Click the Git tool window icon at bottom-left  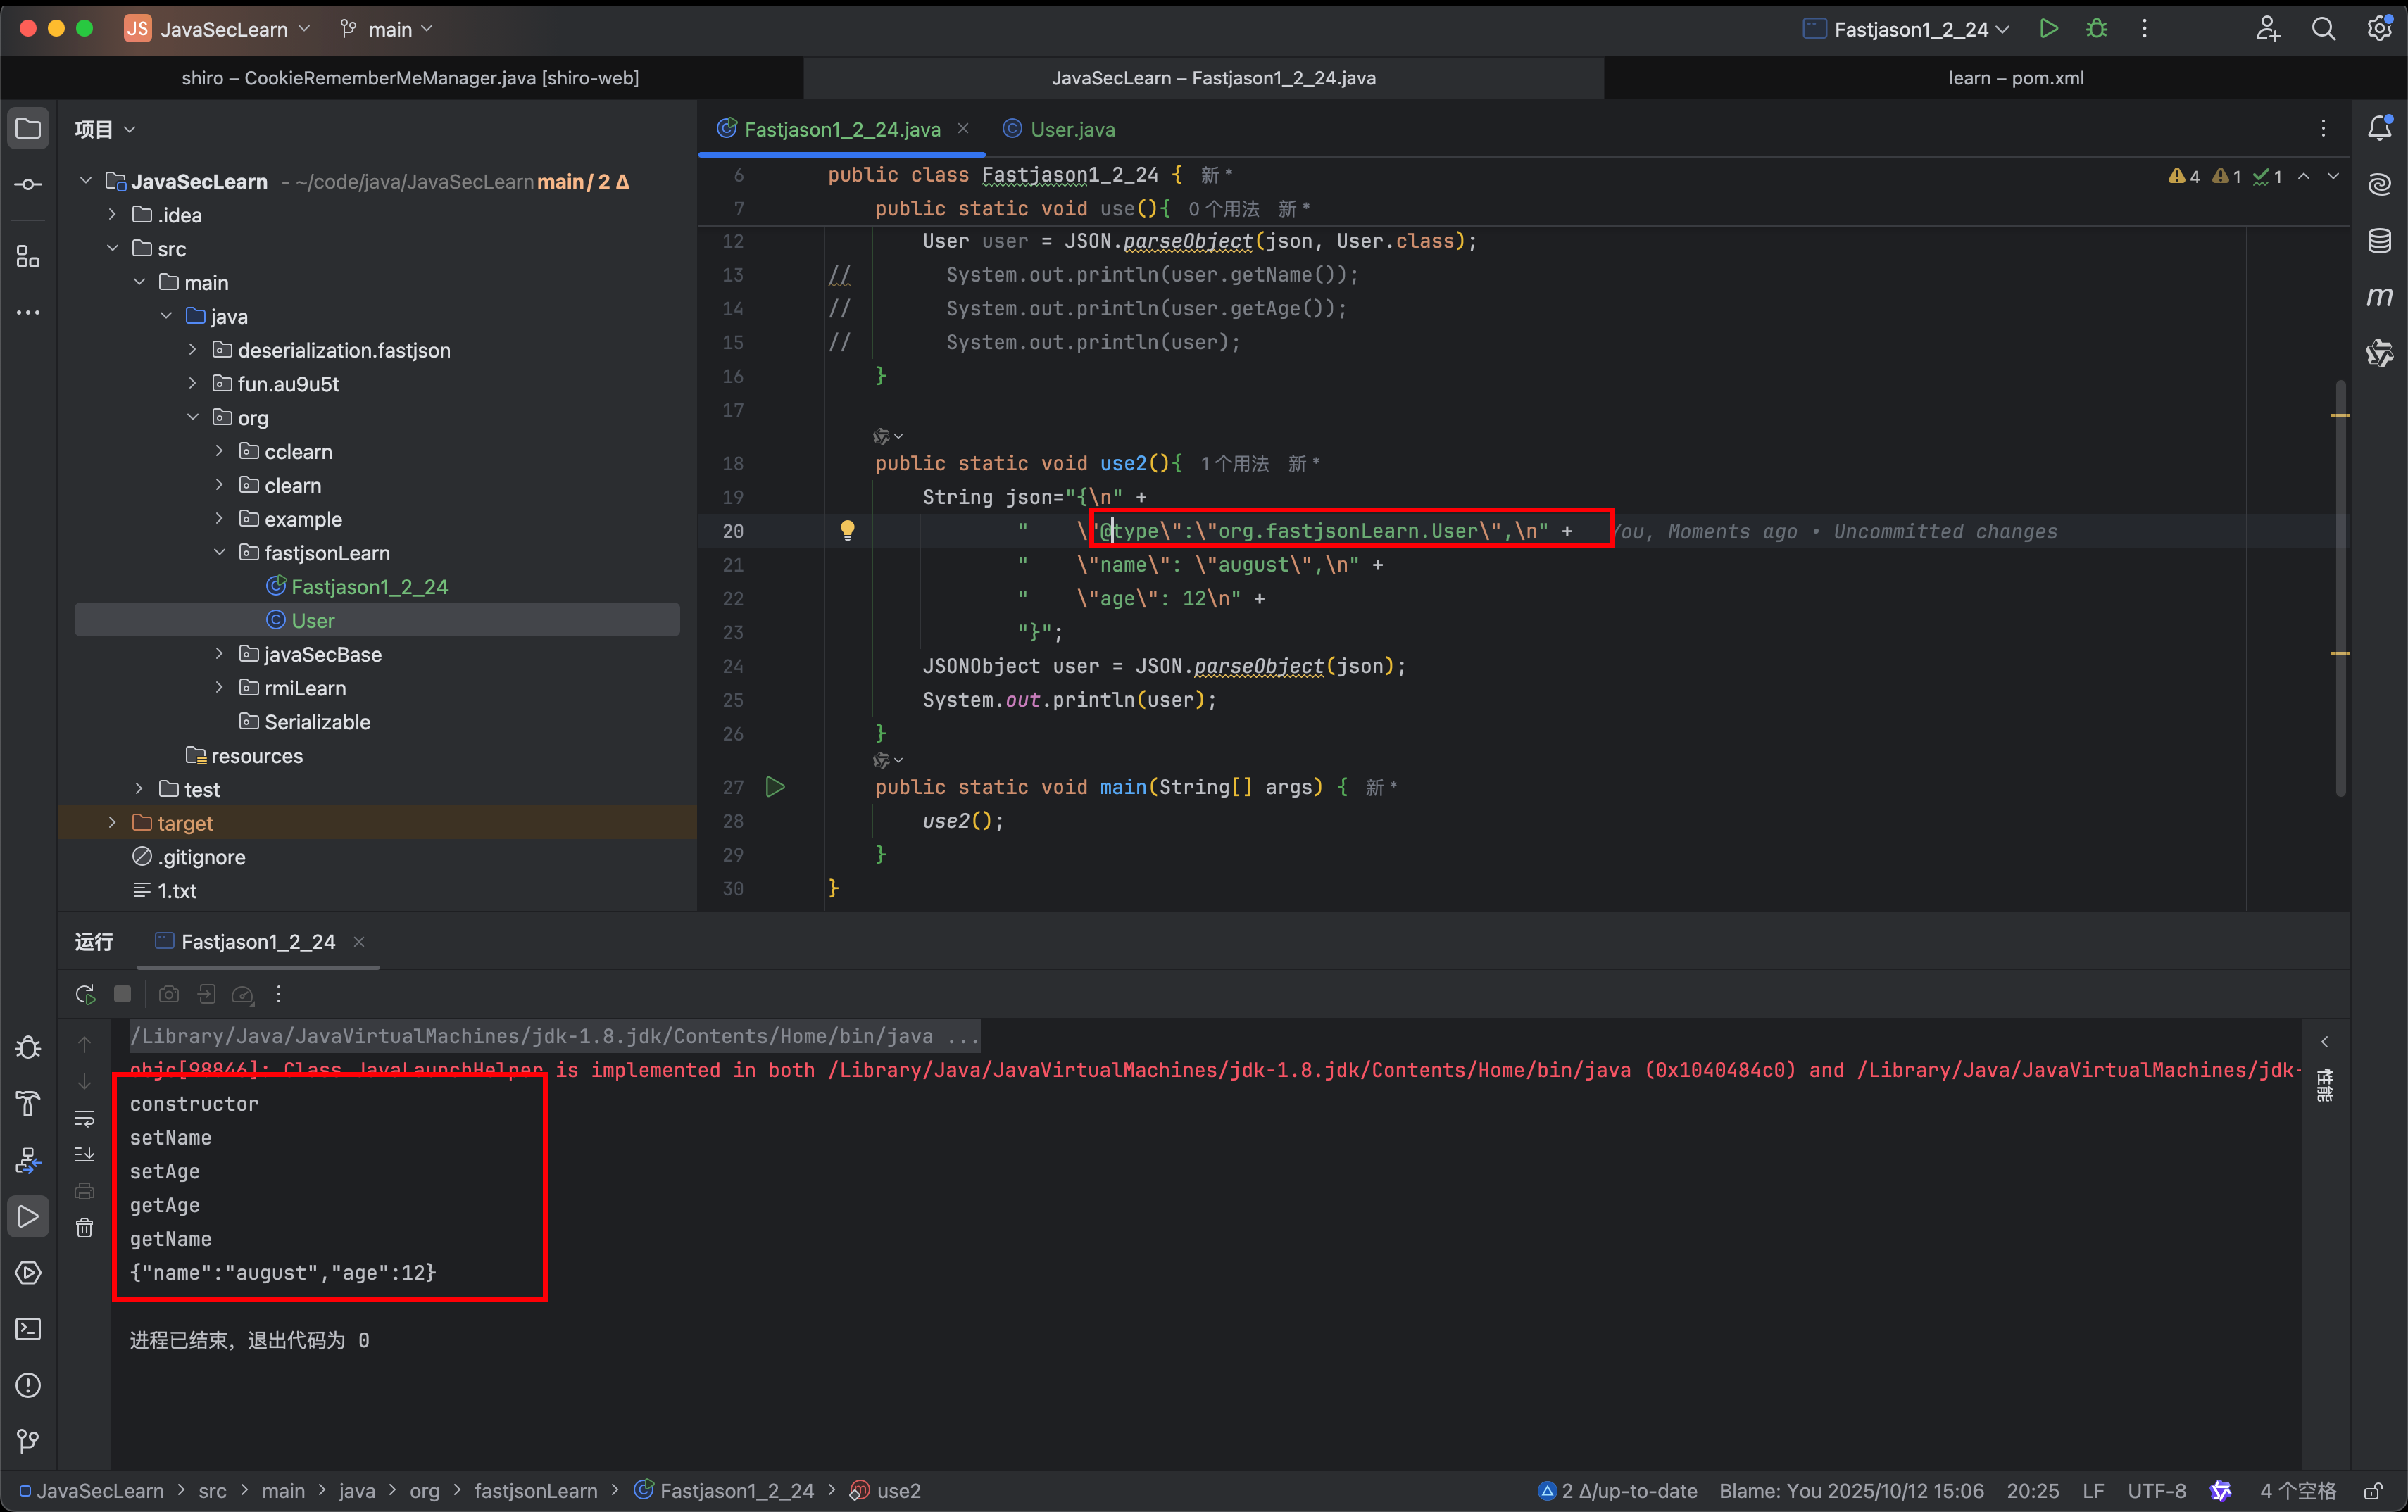(28, 1441)
